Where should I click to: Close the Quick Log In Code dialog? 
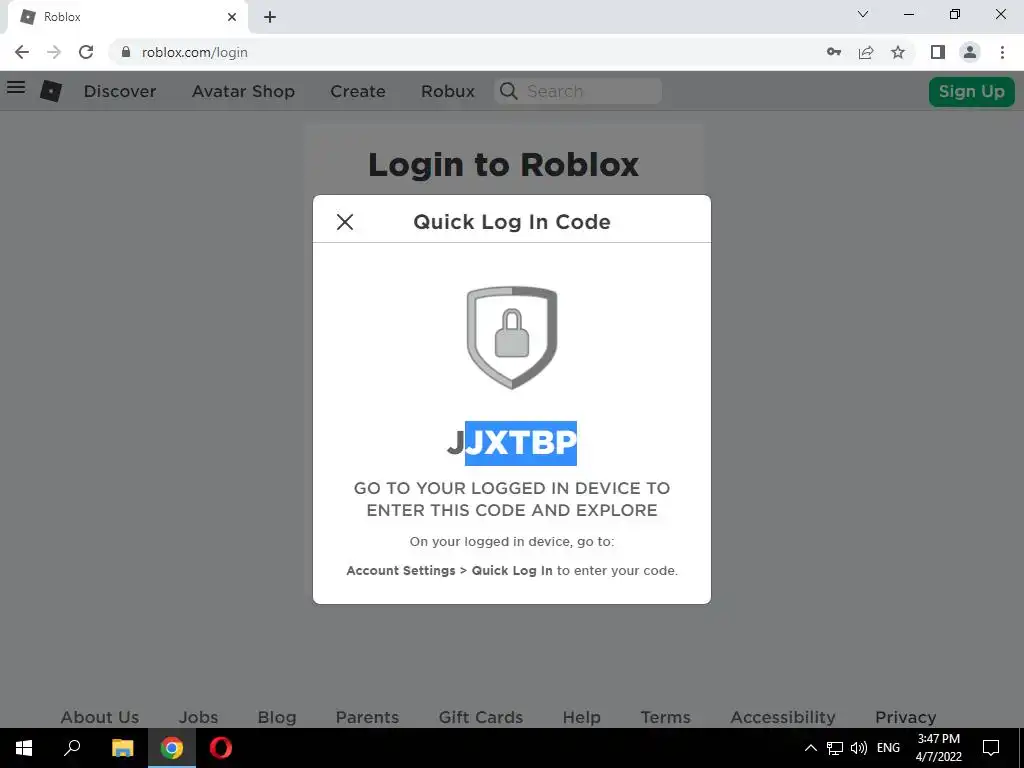(x=345, y=222)
